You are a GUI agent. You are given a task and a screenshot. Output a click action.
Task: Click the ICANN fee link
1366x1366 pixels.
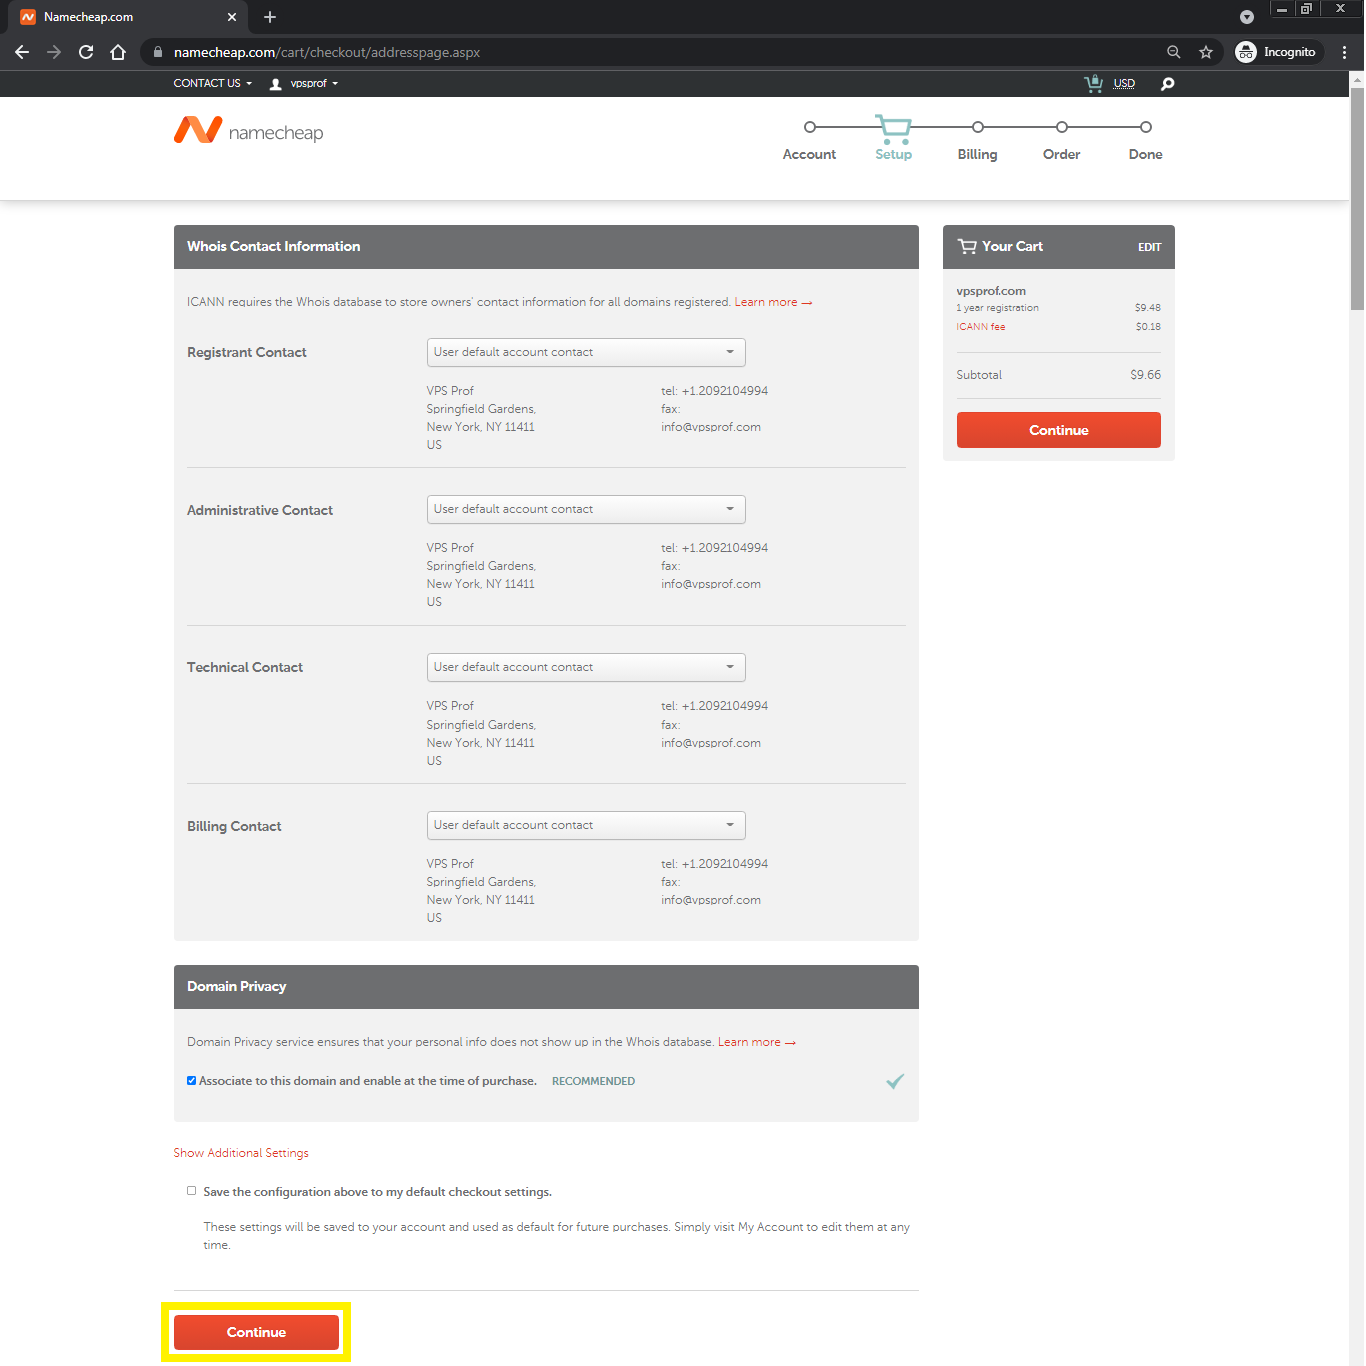(980, 327)
